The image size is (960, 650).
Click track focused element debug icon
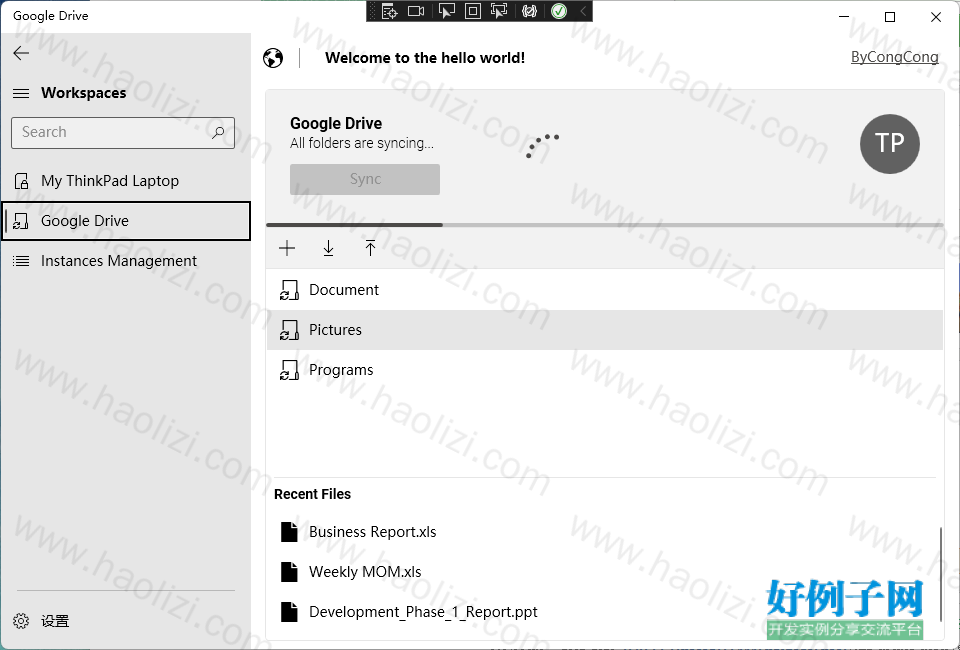pos(500,11)
